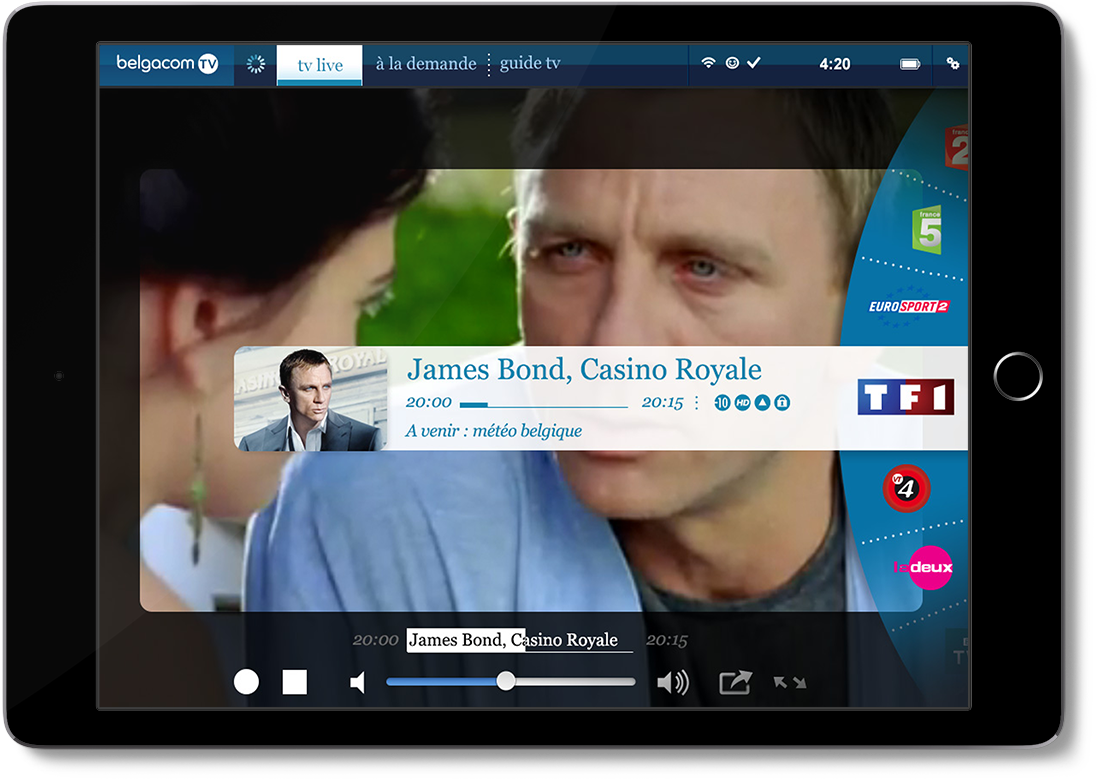Tap the 20:15 end time in the info card
Image resolution: width=1097 pixels, height=779 pixels.
[x=662, y=402]
